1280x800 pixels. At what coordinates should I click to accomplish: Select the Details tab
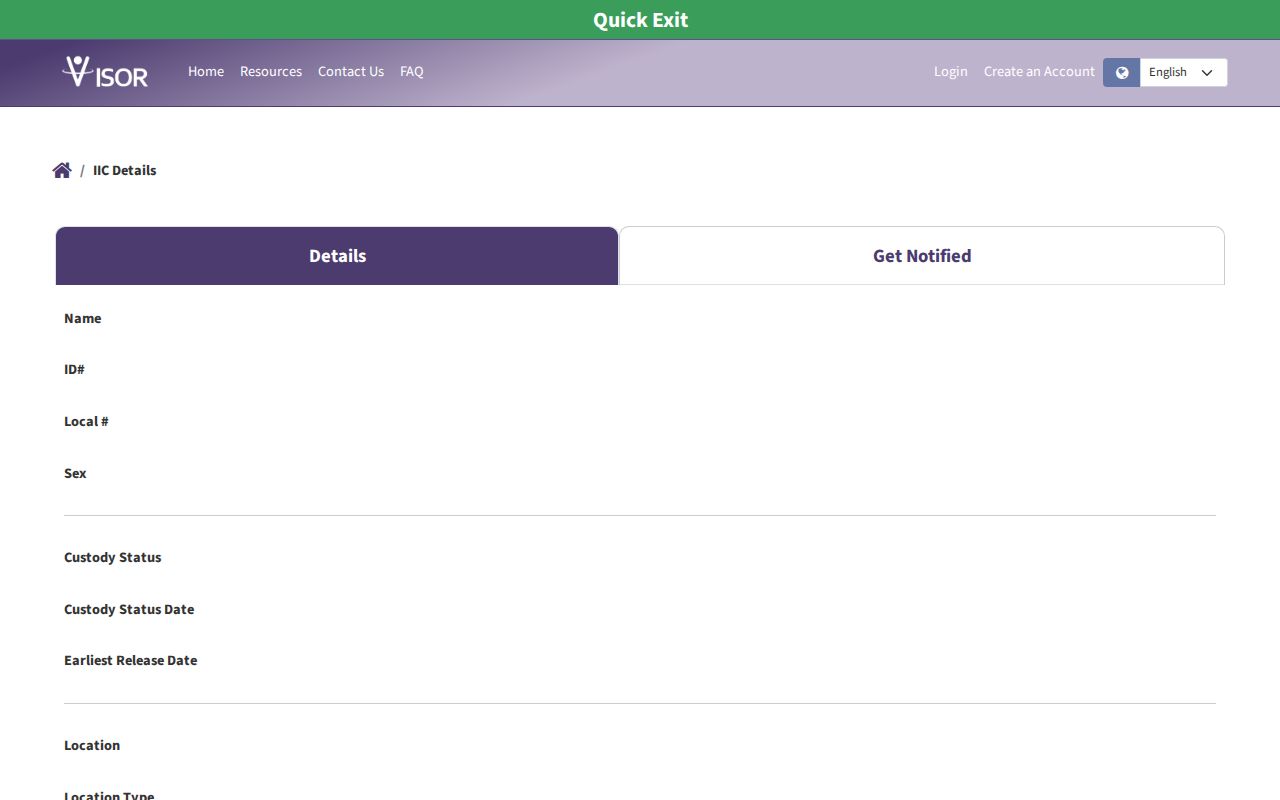pos(337,256)
